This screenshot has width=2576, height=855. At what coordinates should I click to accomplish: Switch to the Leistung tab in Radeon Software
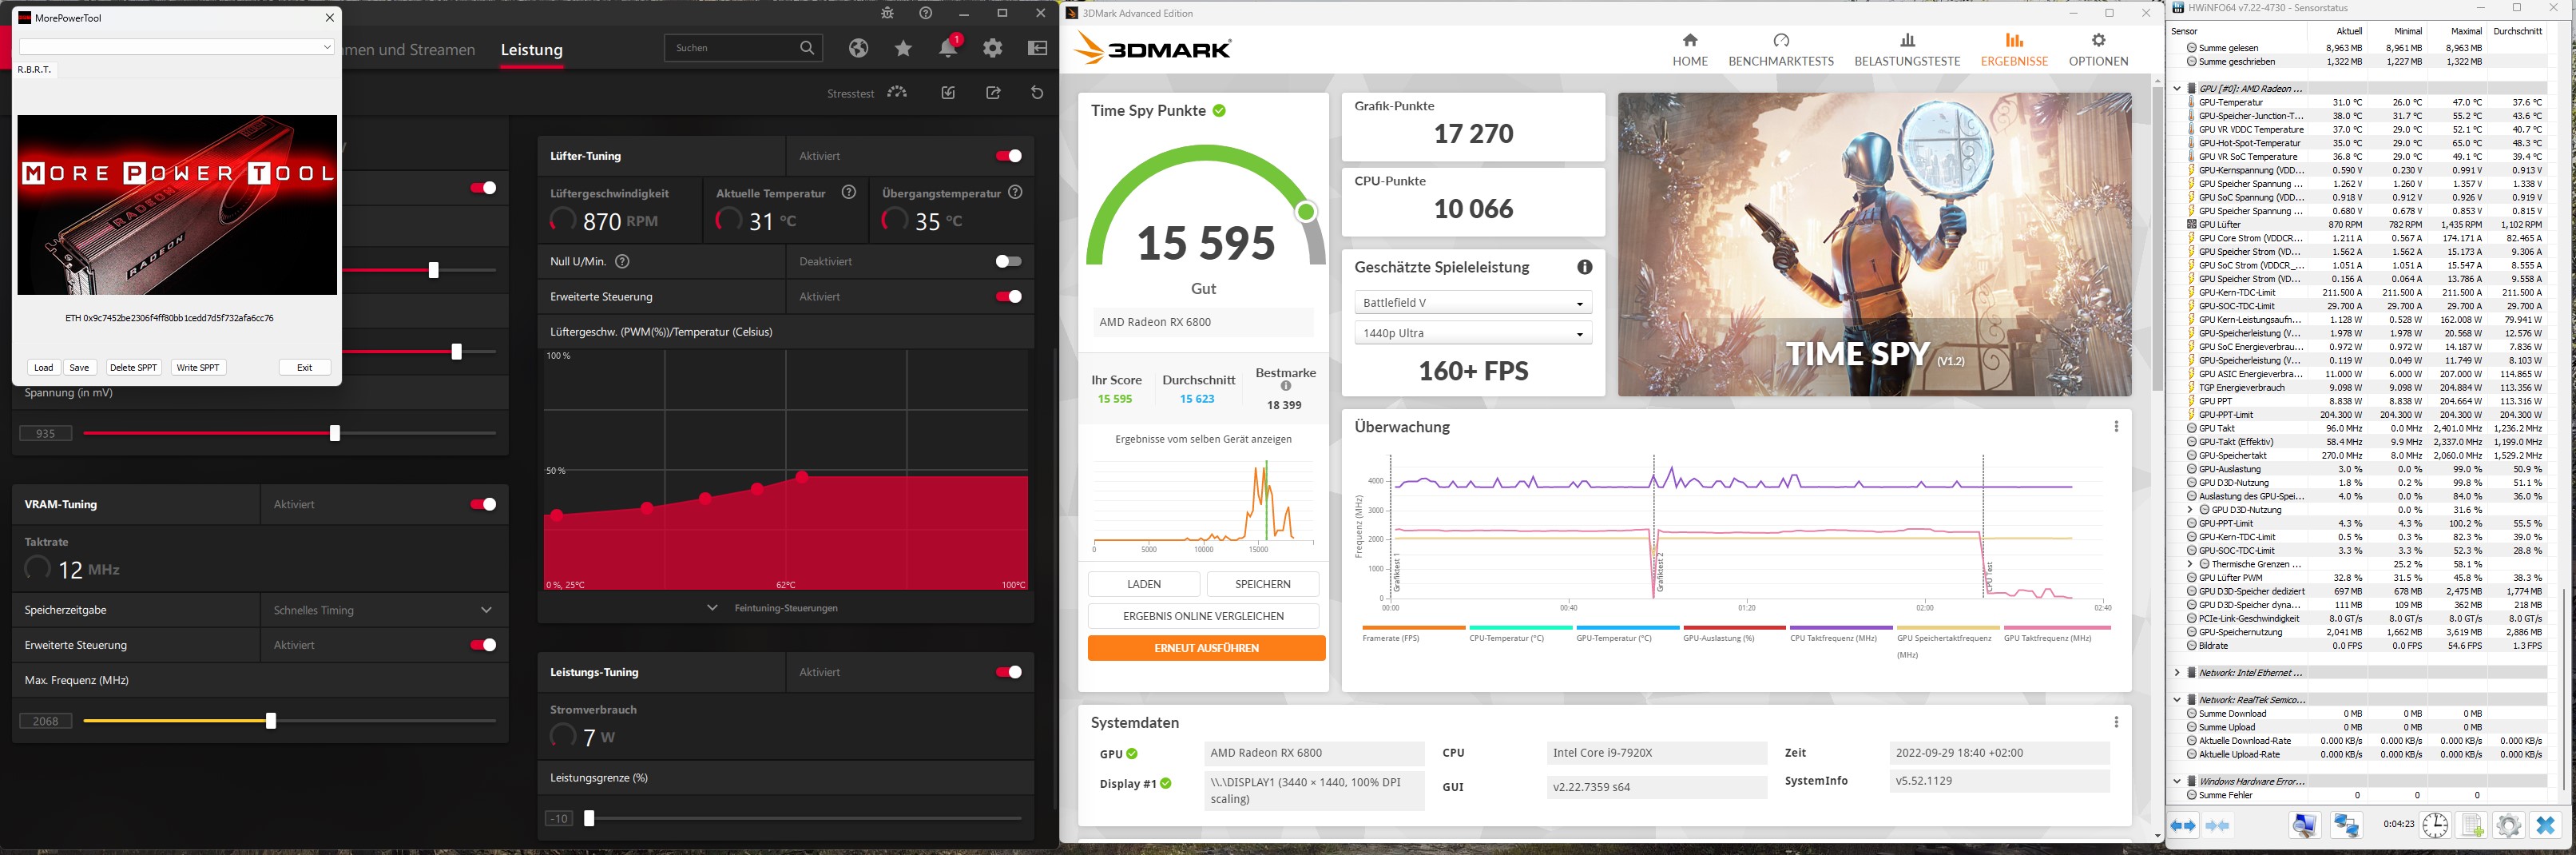(531, 50)
